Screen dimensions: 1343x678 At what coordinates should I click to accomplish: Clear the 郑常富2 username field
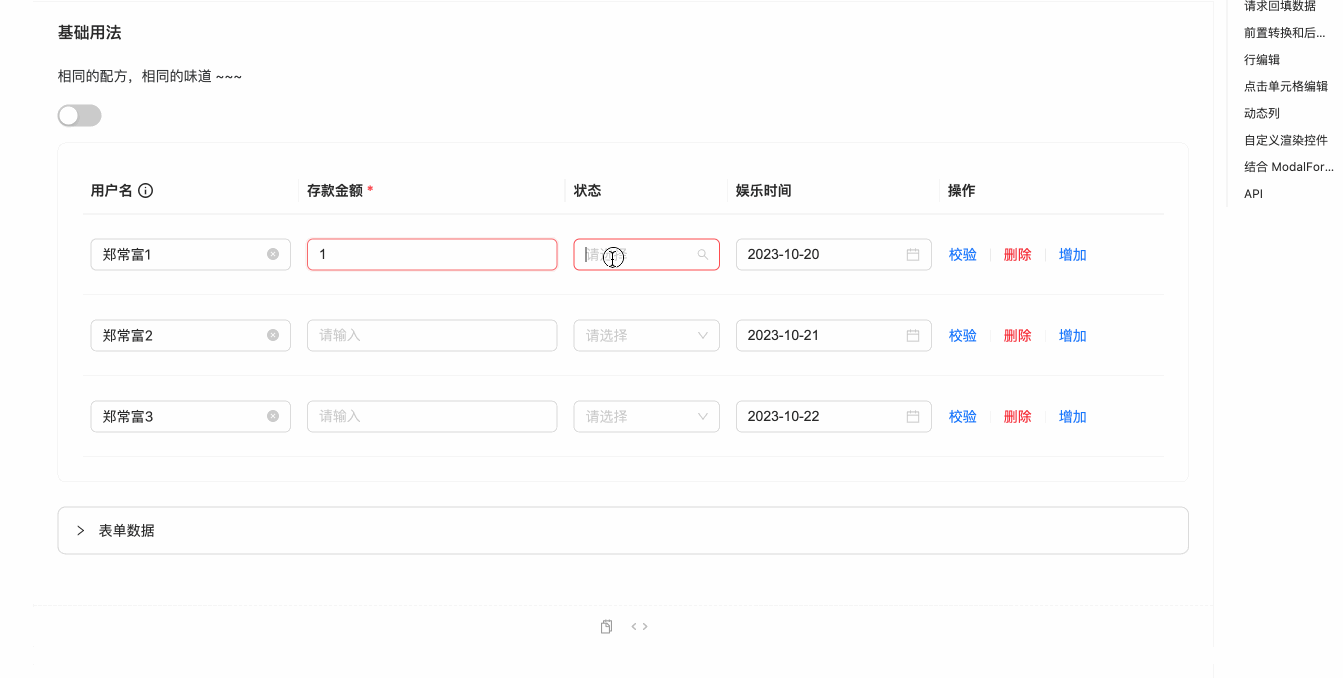tap(273, 335)
